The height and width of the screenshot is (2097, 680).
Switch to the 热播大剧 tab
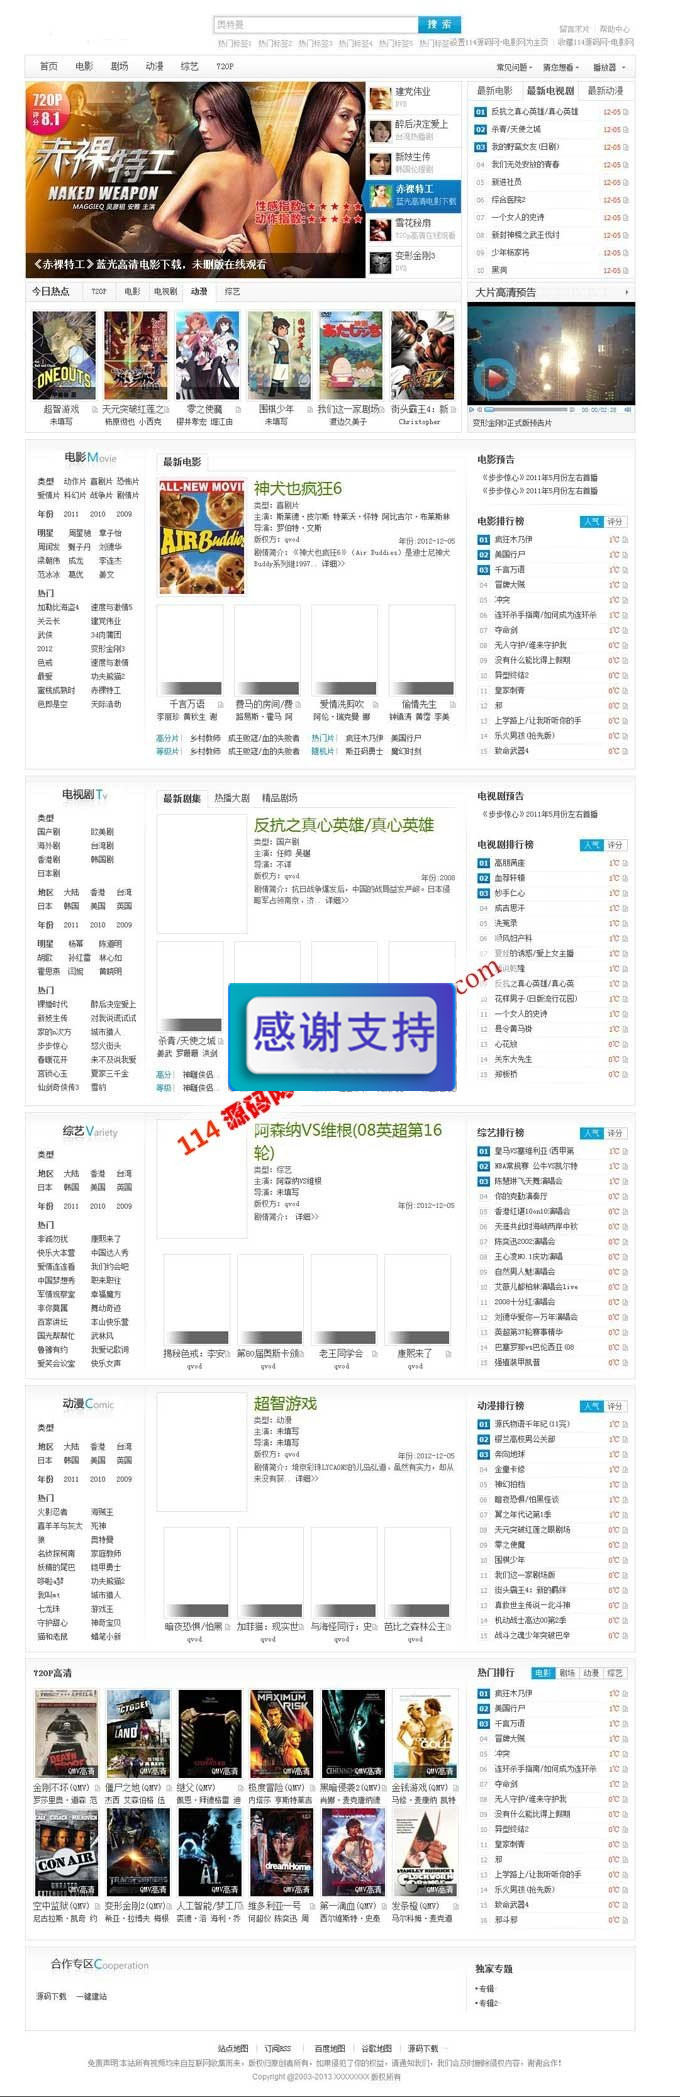click(232, 798)
